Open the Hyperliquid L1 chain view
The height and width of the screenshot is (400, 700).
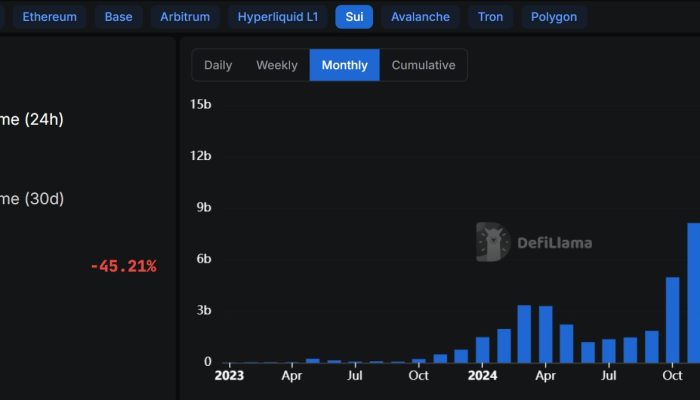click(277, 17)
